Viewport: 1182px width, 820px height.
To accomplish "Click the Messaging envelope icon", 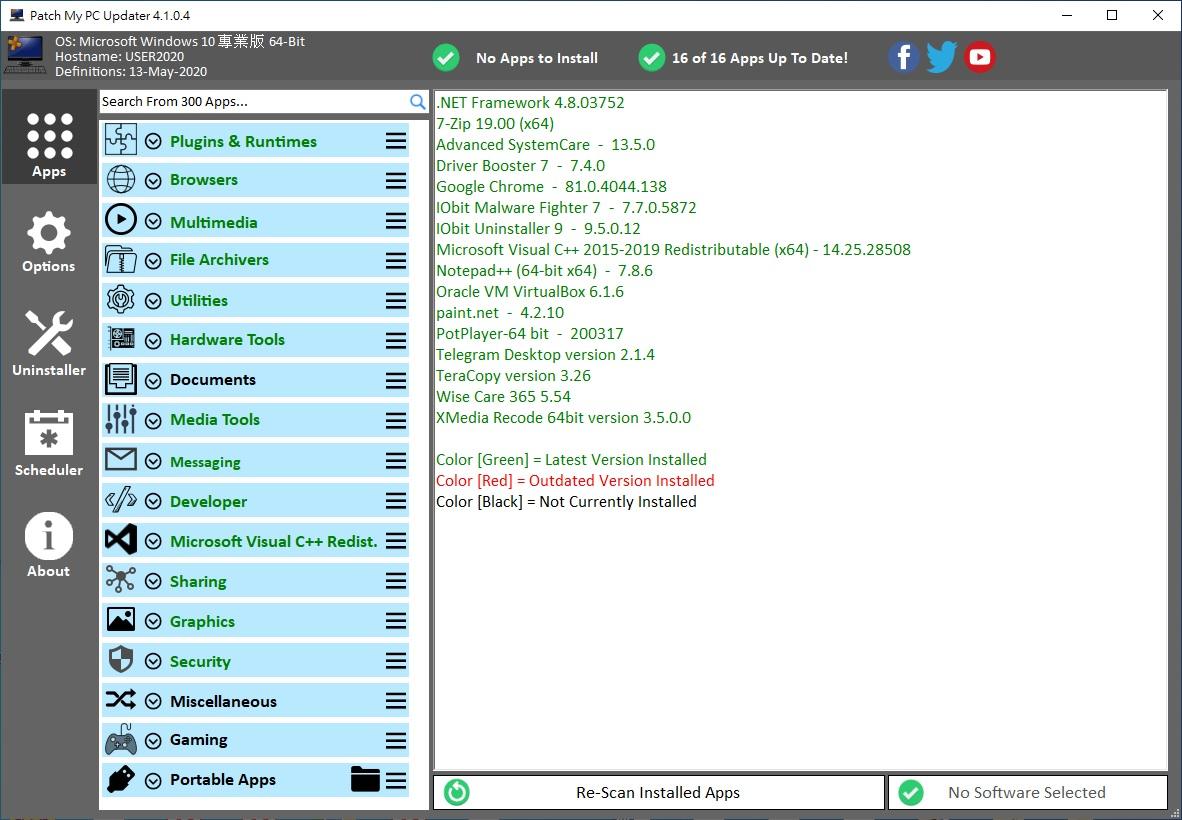I will coord(121,460).
